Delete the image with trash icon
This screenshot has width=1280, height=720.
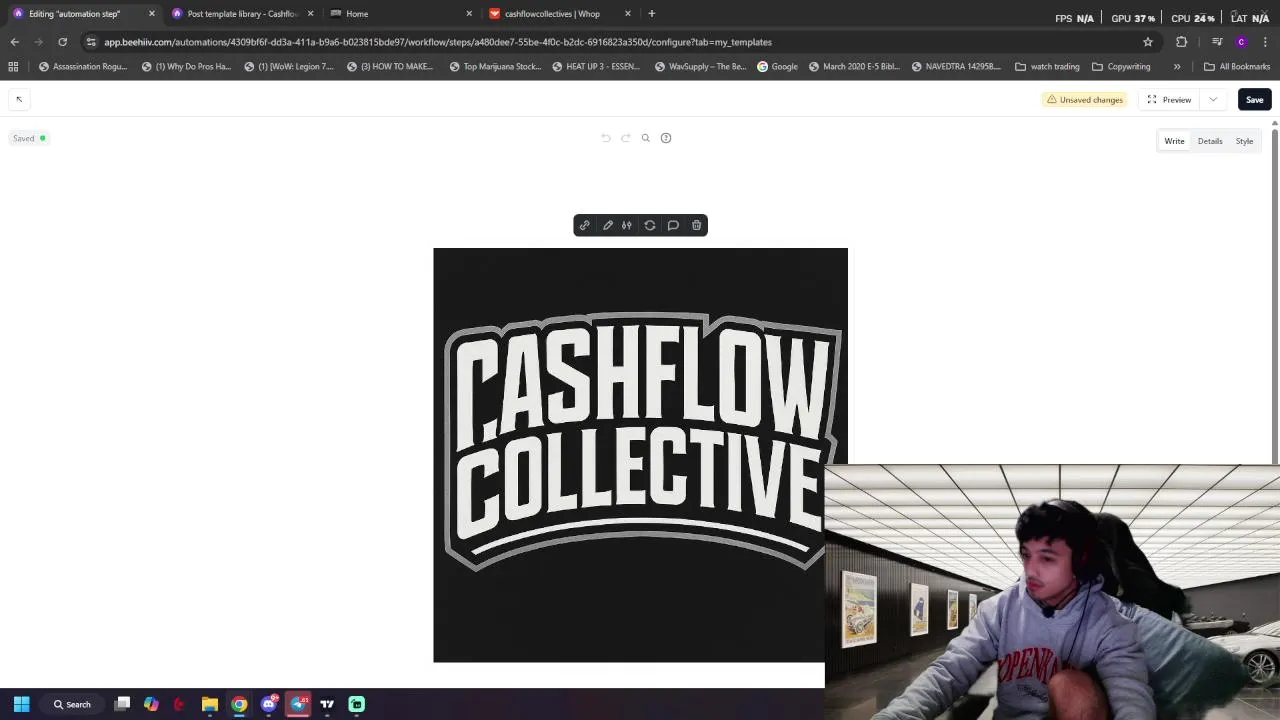click(697, 225)
